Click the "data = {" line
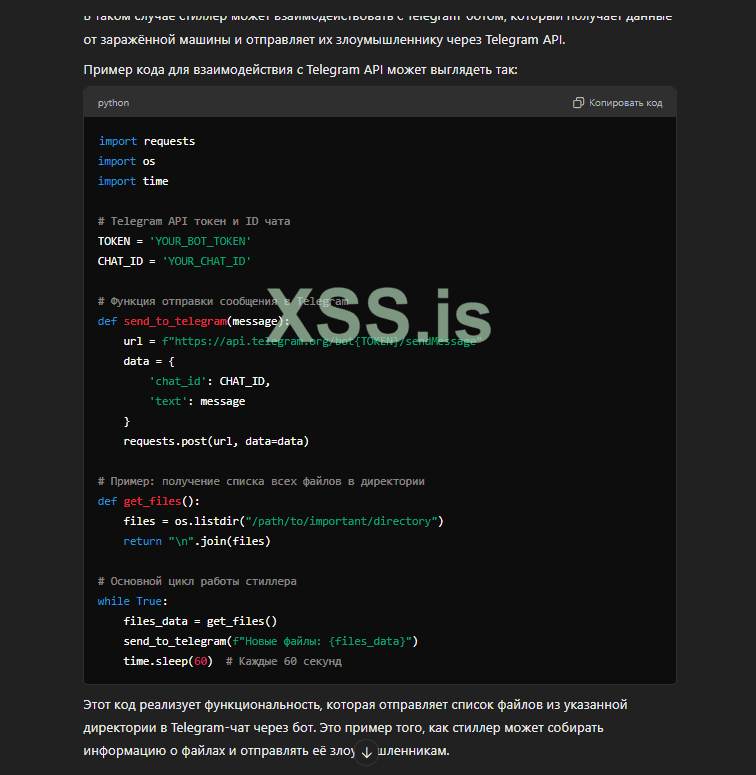The height and width of the screenshot is (775, 756). (149, 361)
